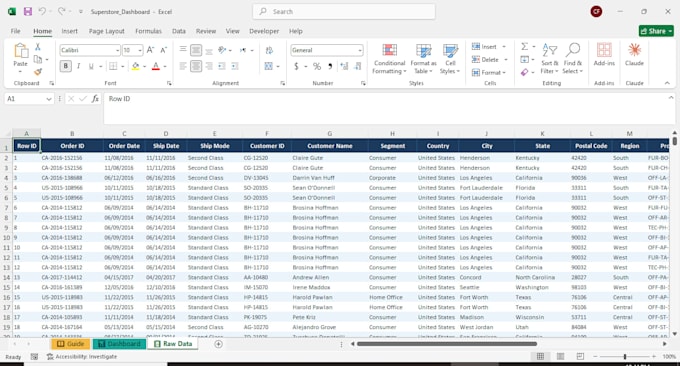Switch to the Insert ribbon tab
This screenshot has height=366, width=680.
69,31
